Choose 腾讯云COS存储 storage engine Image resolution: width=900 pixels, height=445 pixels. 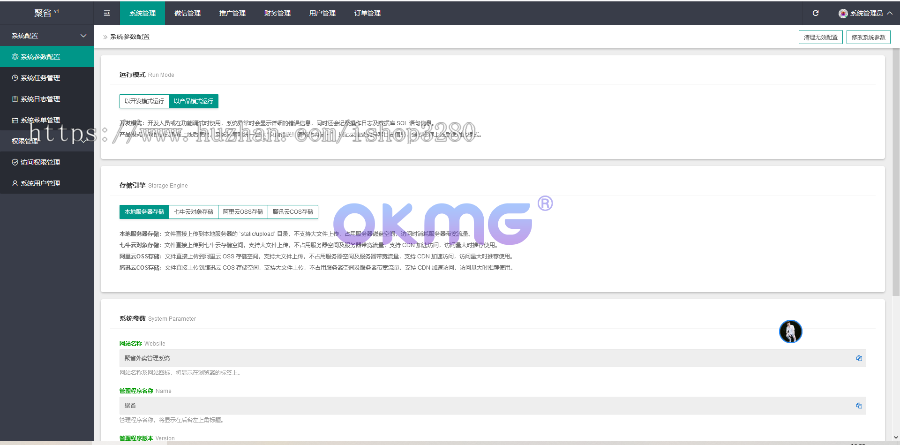[293, 211]
